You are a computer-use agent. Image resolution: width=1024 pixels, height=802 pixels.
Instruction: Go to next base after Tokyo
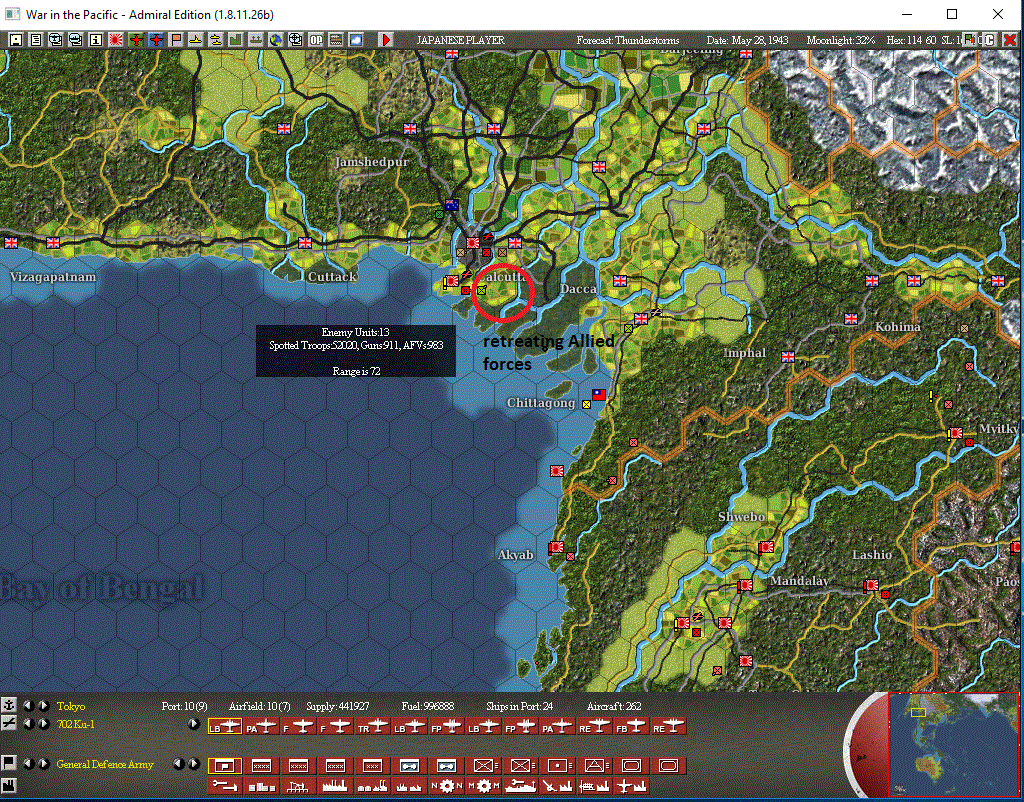point(43,705)
